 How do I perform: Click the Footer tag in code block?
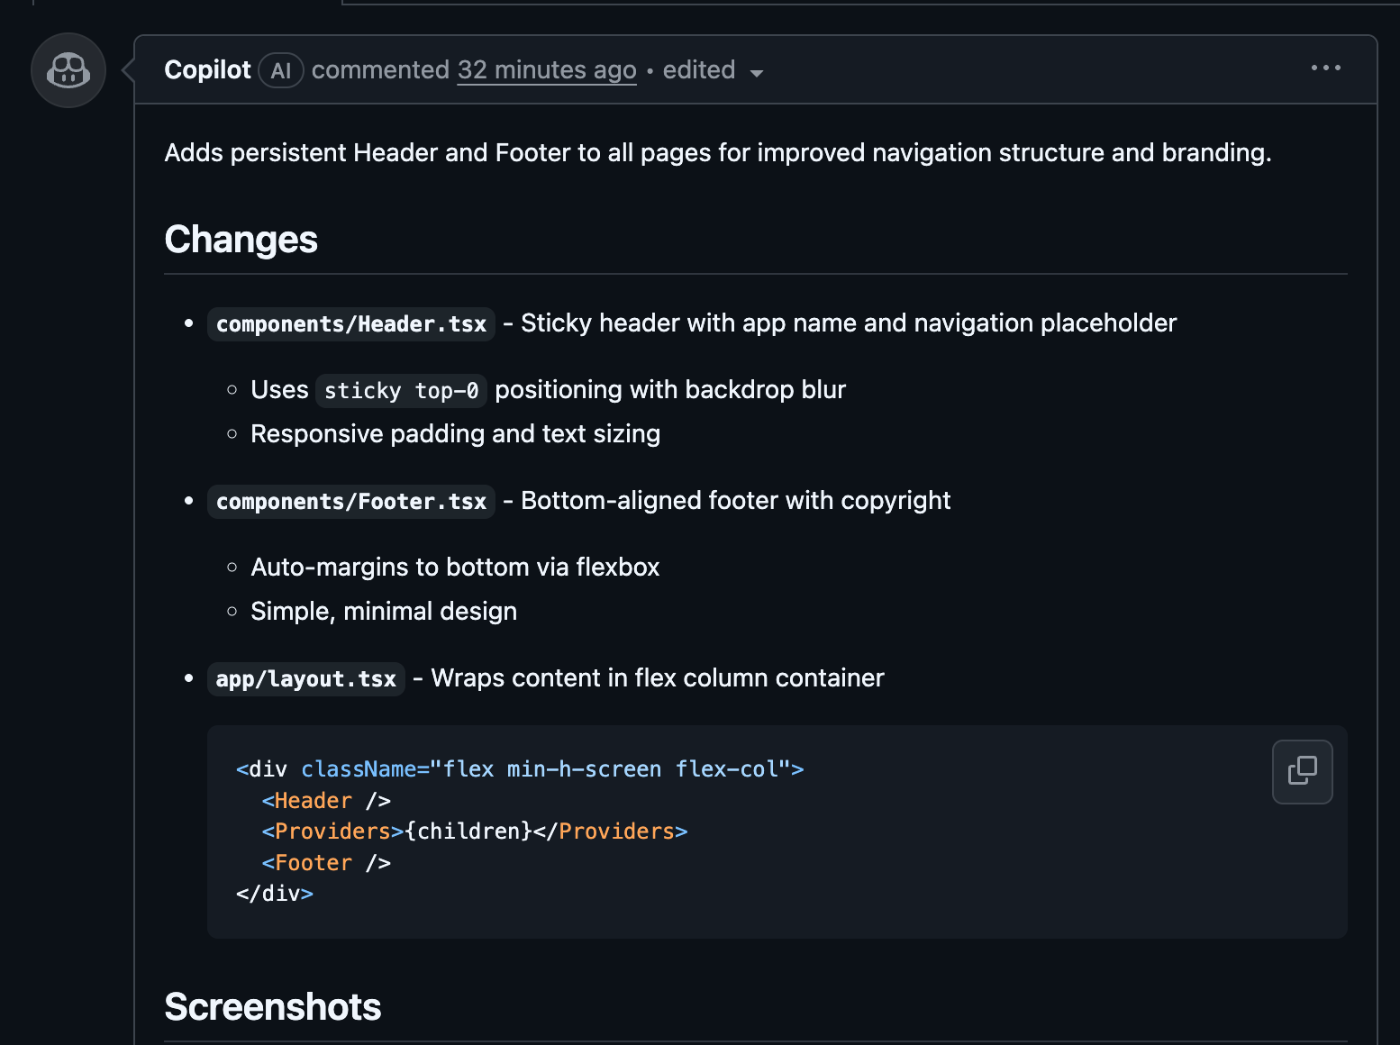coord(313,863)
